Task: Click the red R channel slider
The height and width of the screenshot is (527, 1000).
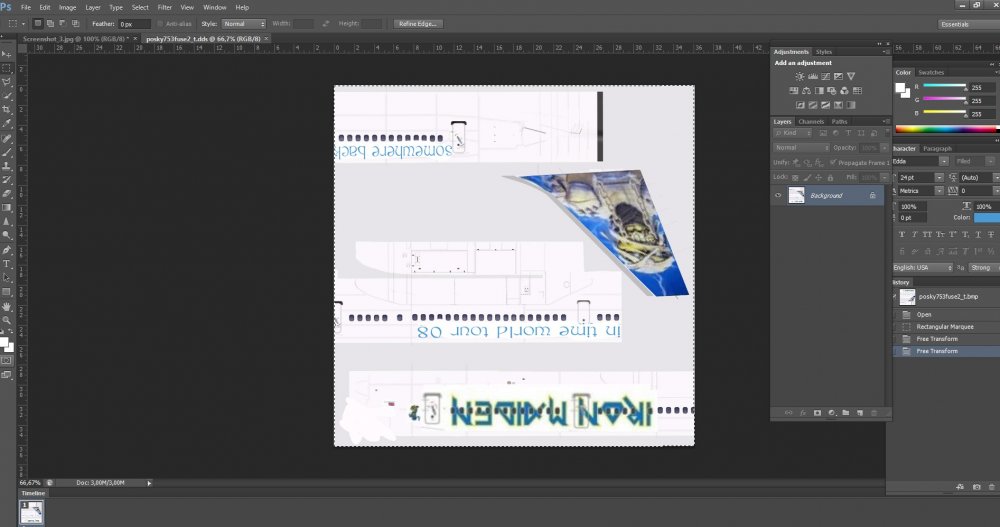Action: coord(945,85)
